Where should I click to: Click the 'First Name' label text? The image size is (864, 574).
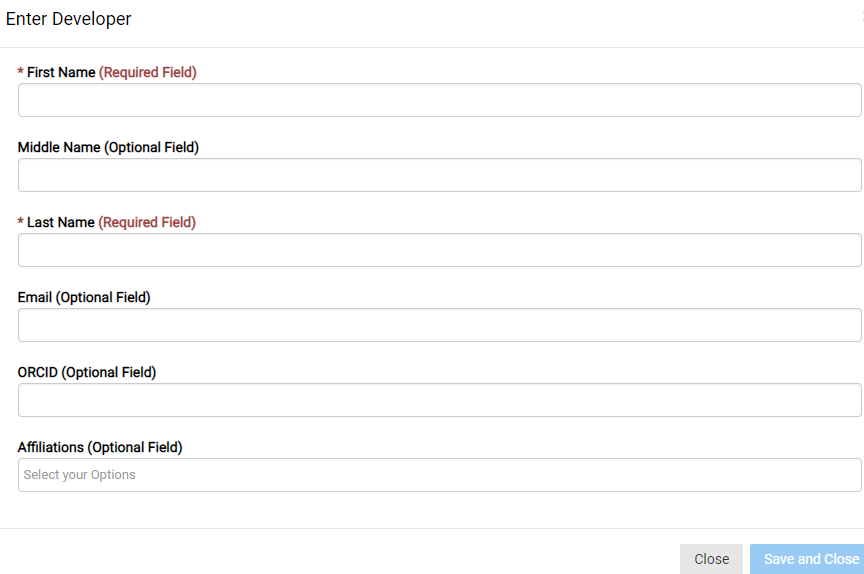pos(61,72)
